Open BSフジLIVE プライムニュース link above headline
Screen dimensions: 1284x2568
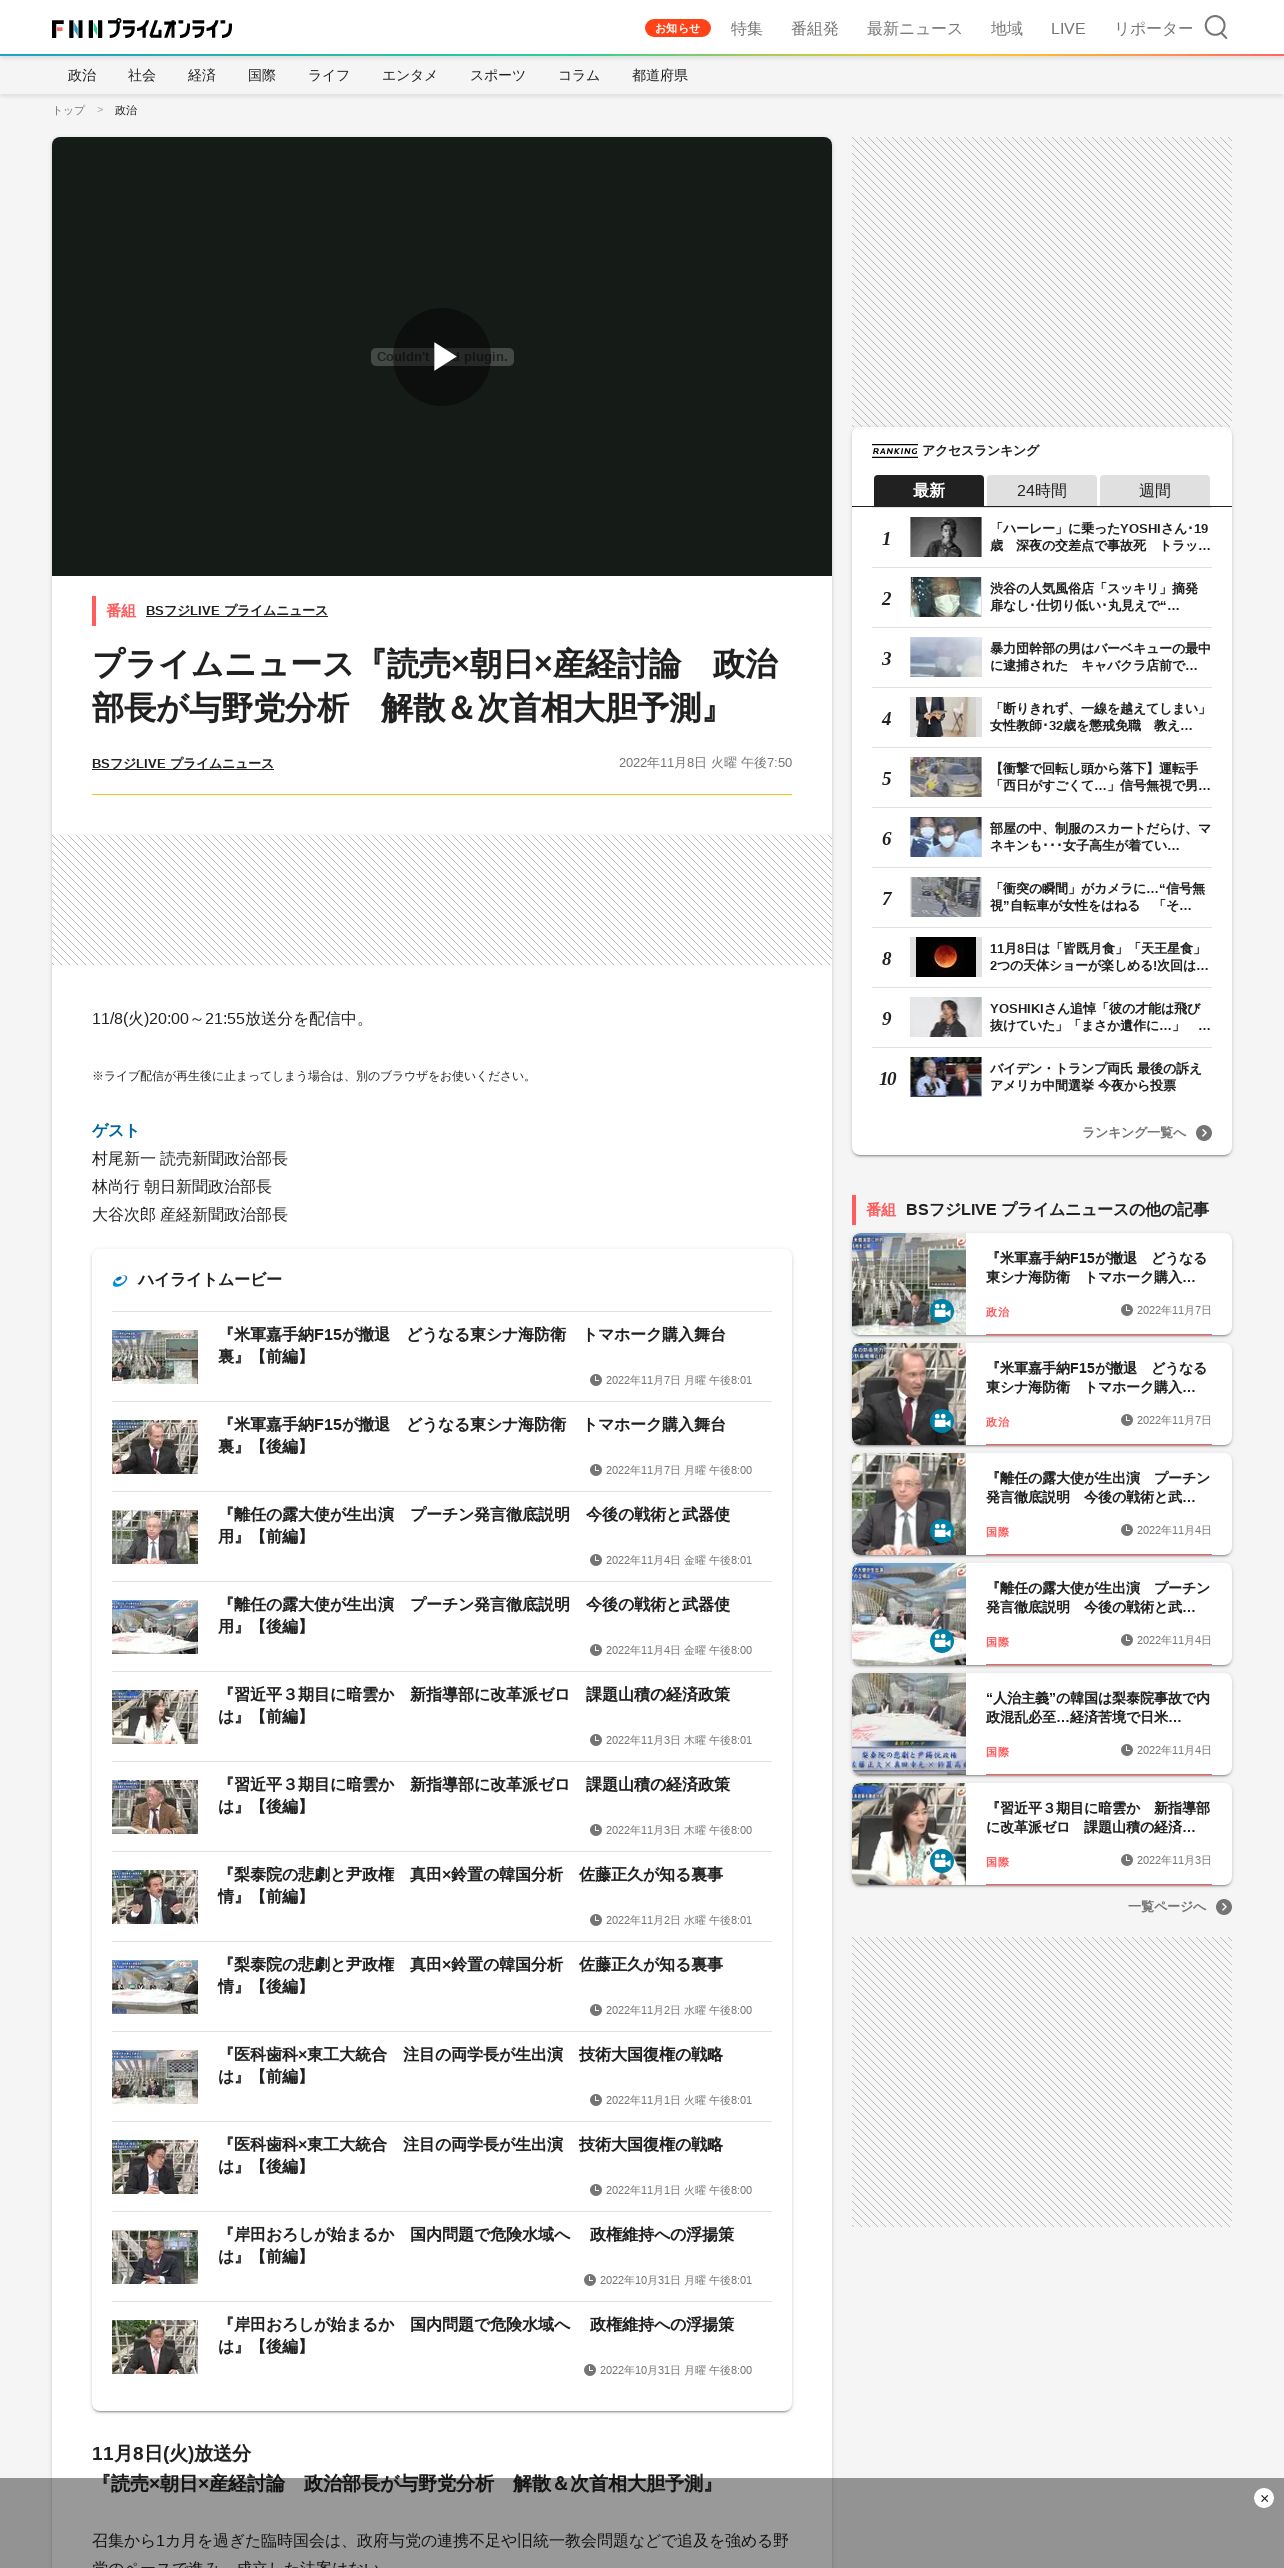[x=237, y=610]
